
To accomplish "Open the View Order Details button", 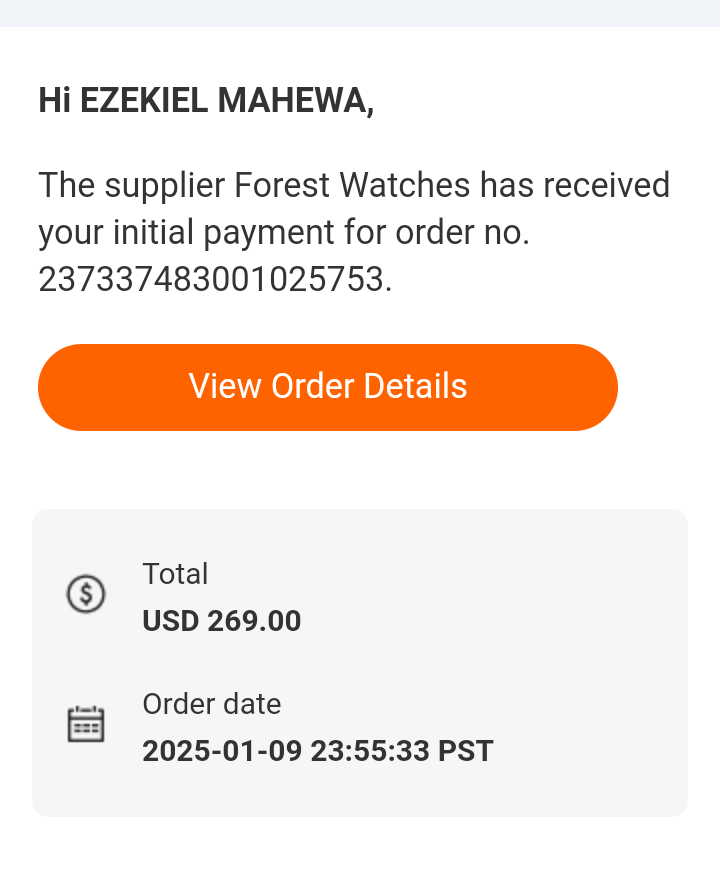I will (x=328, y=387).
